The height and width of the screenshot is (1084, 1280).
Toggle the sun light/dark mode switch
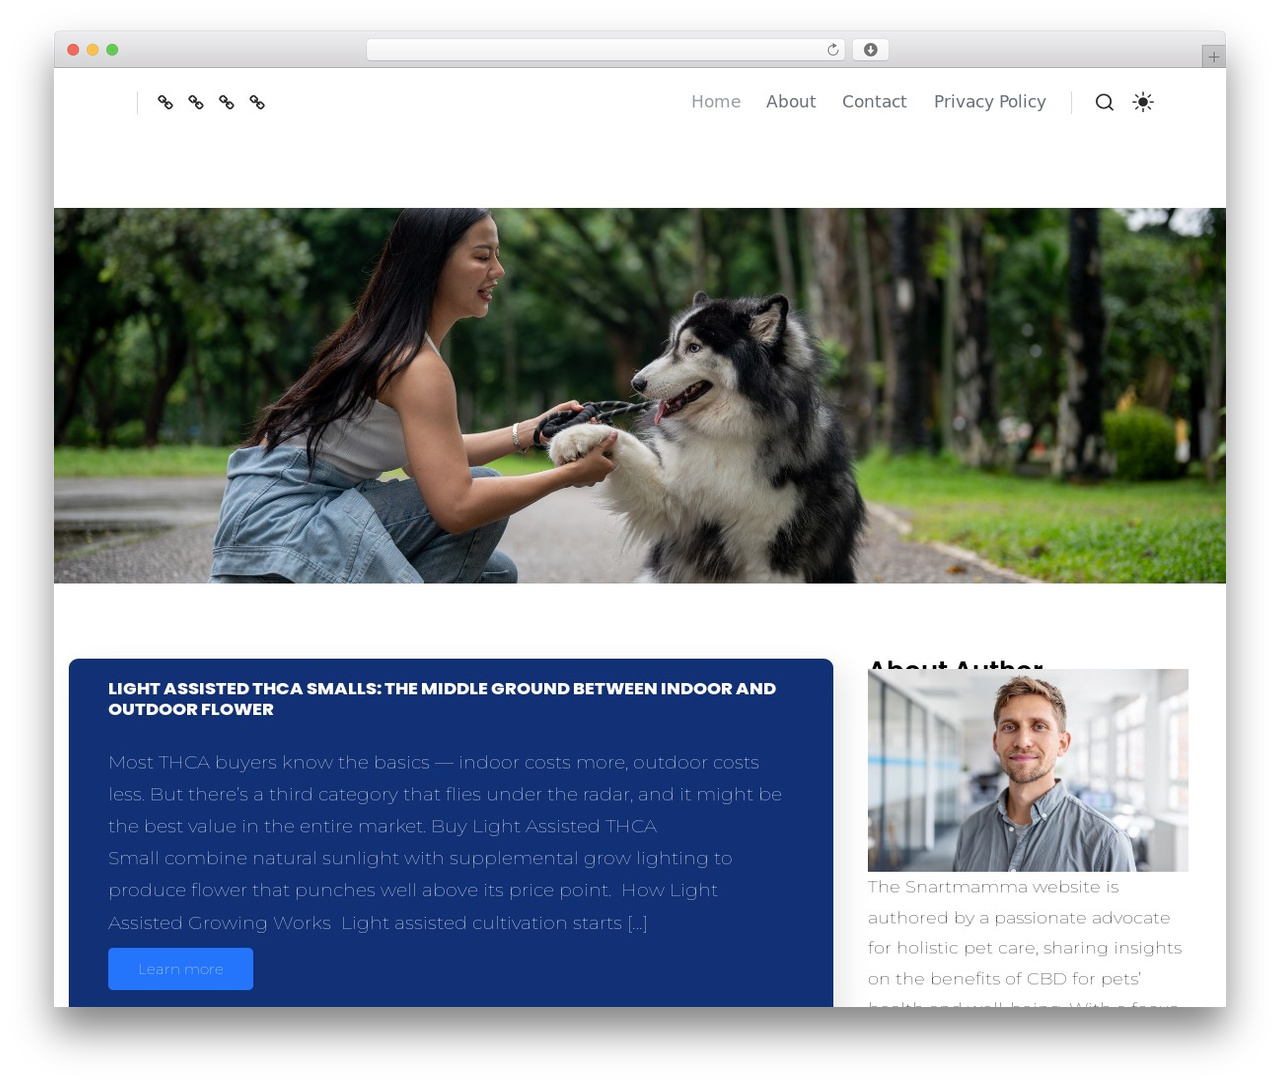(1143, 102)
